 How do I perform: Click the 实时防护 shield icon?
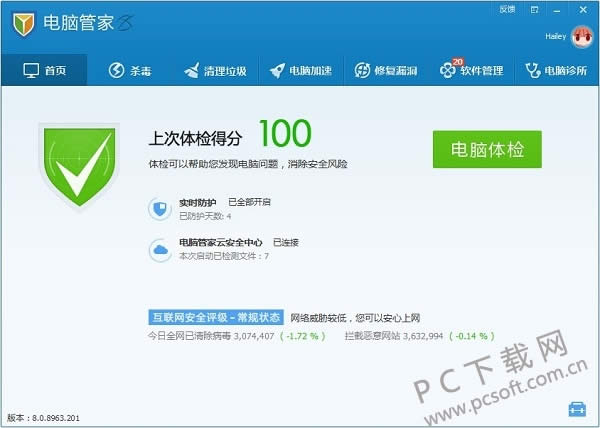(160, 209)
